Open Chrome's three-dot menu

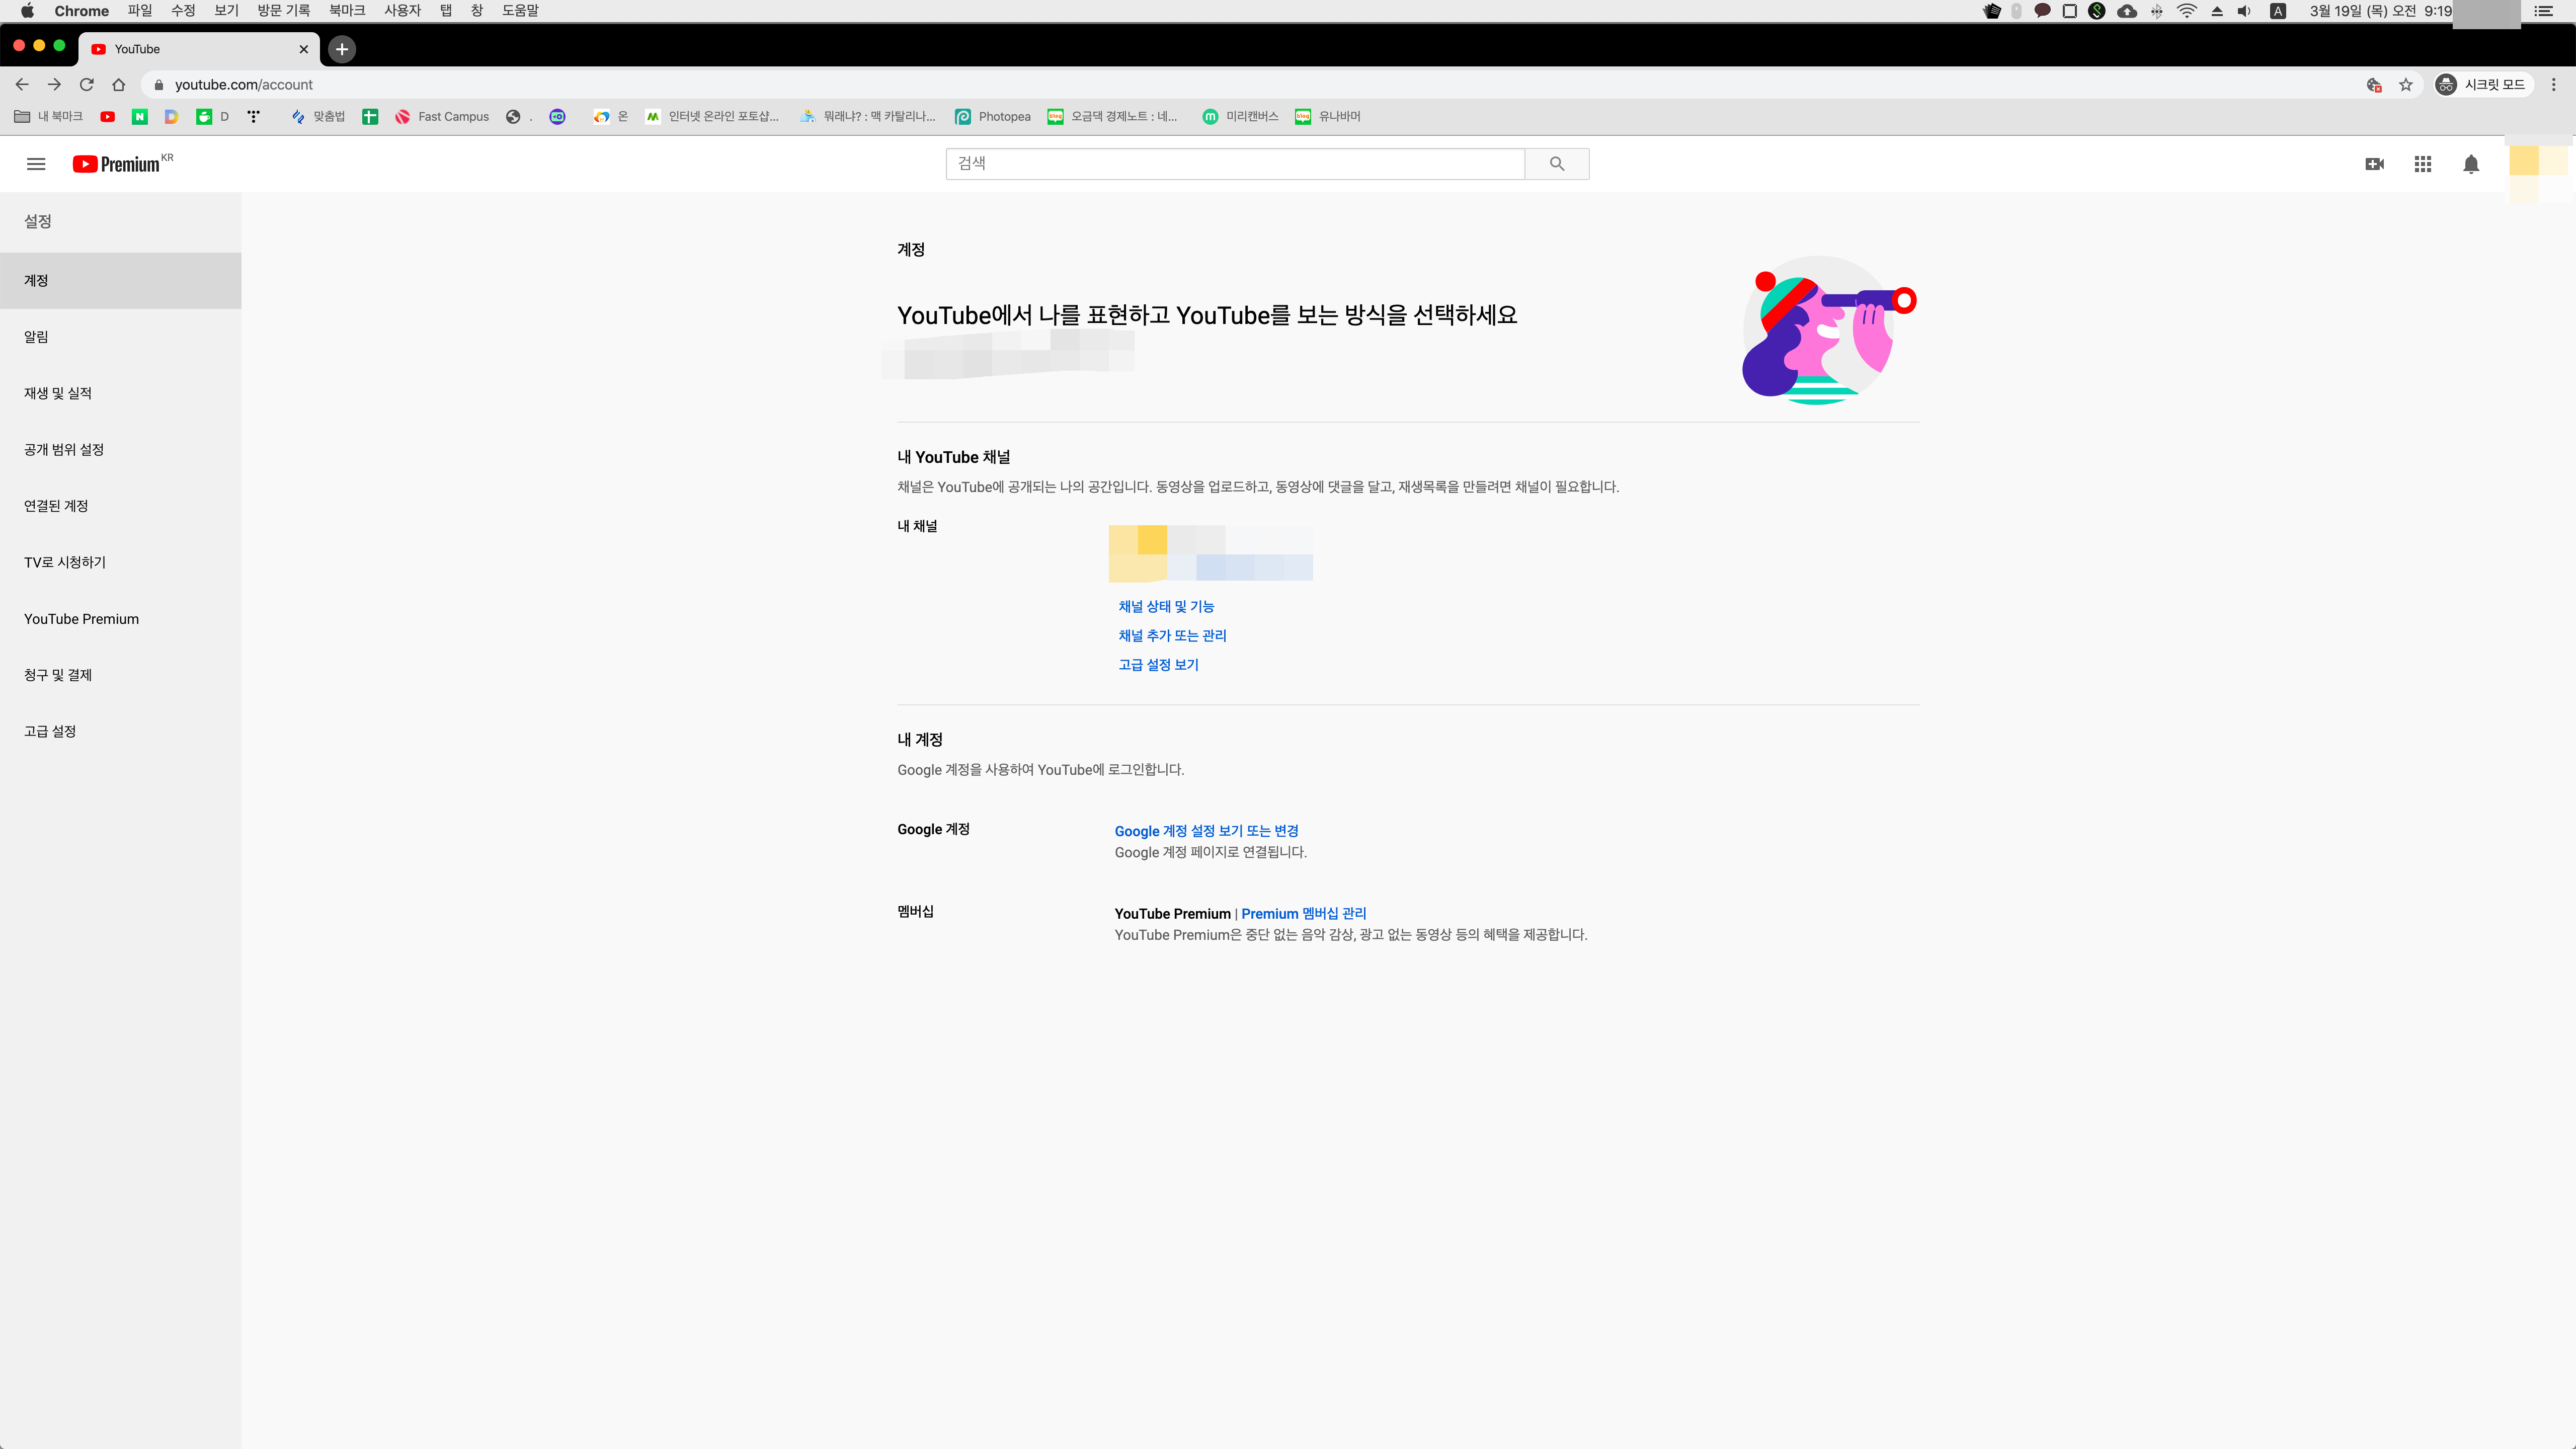click(2554, 85)
